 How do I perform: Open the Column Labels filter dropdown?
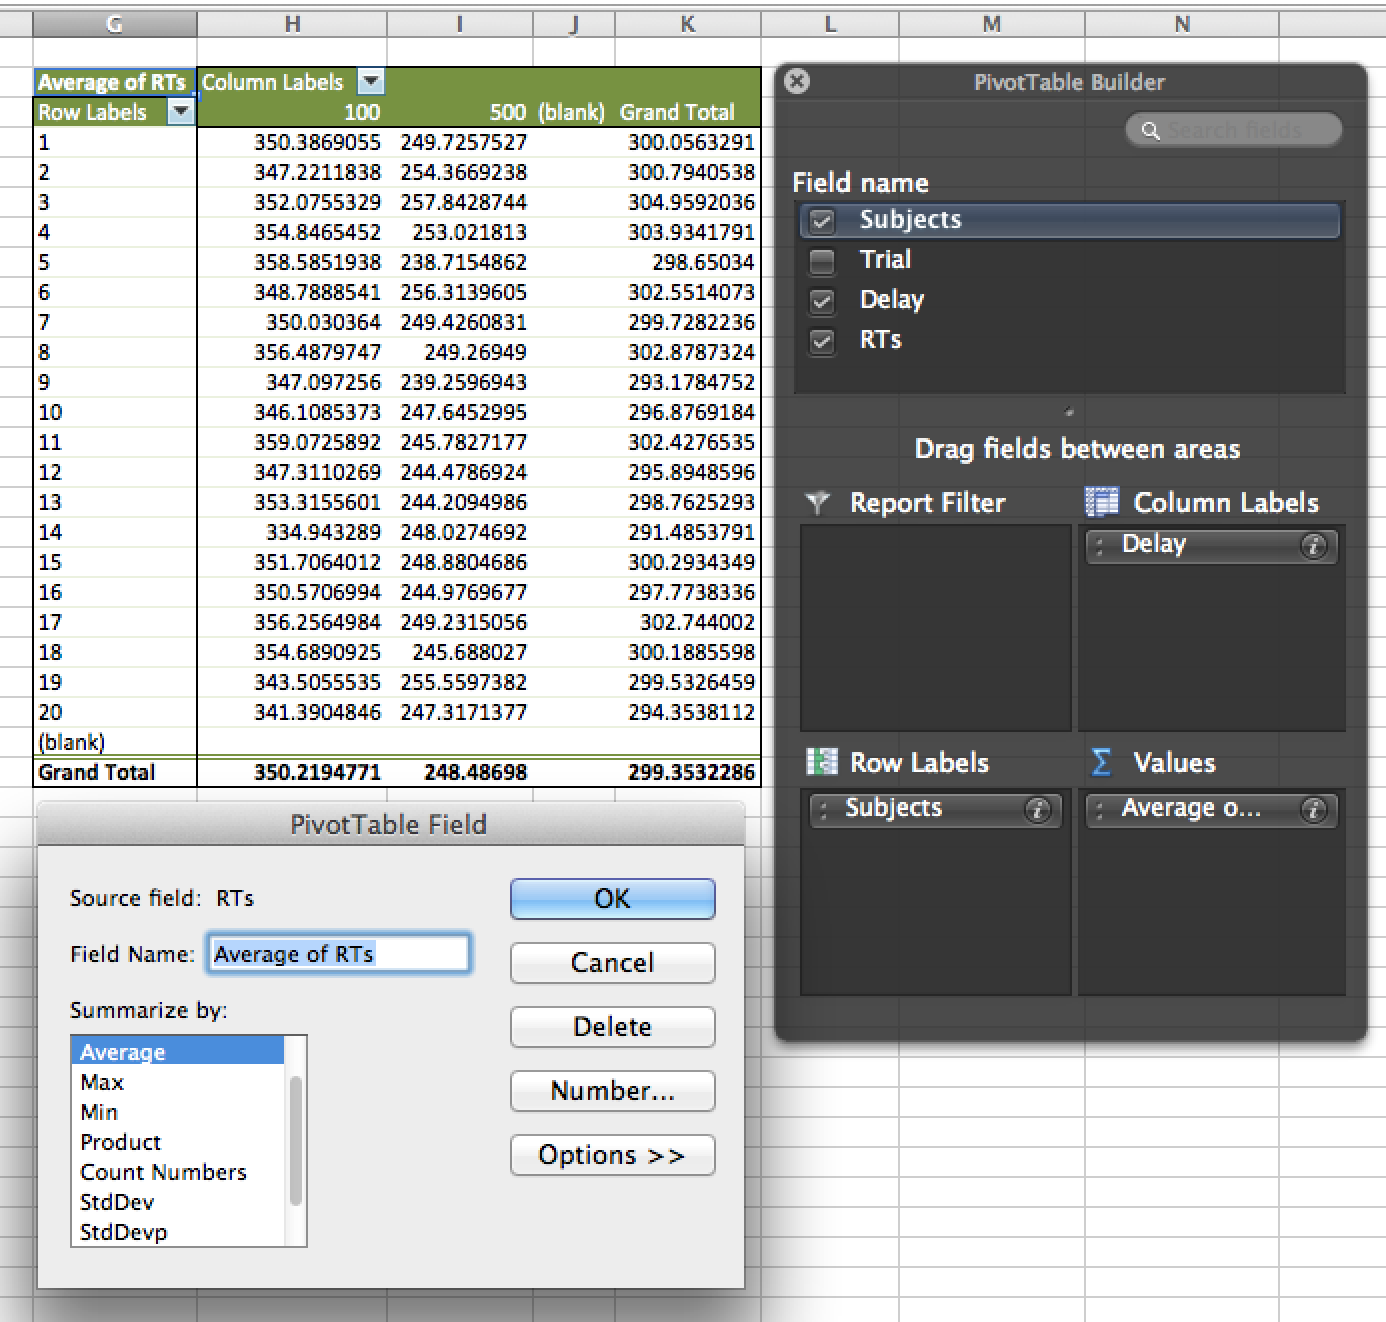click(x=370, y=82)
